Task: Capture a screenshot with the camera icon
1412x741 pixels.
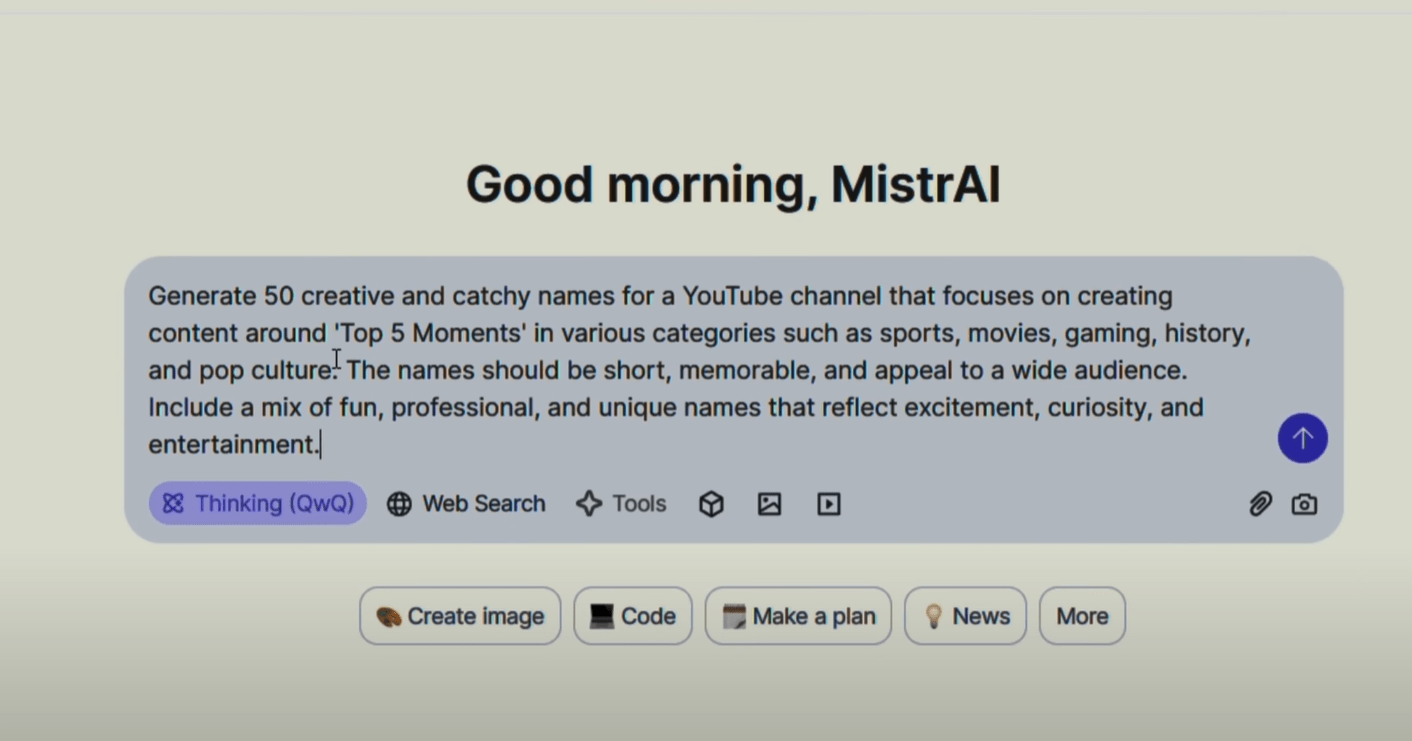Action: click(x=1304, y=504)
